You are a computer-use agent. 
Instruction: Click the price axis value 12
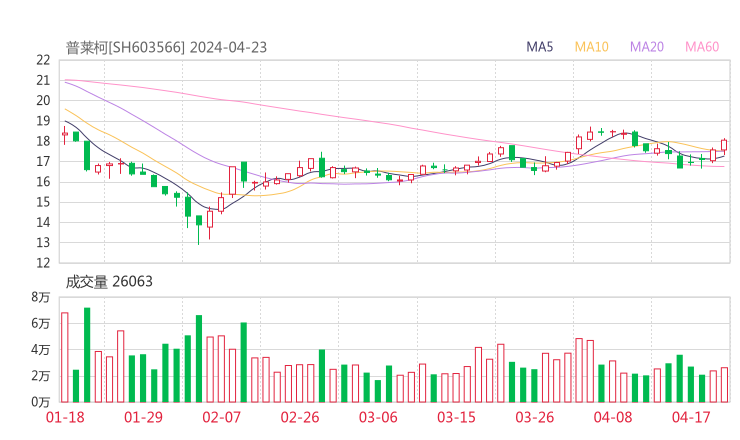pyautogui.click(x=43, y=263)
